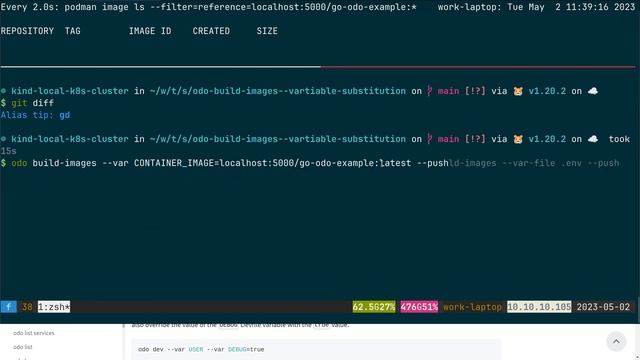
Task: Click 'odo' in the build-images command
Action: tap(19, 163)
